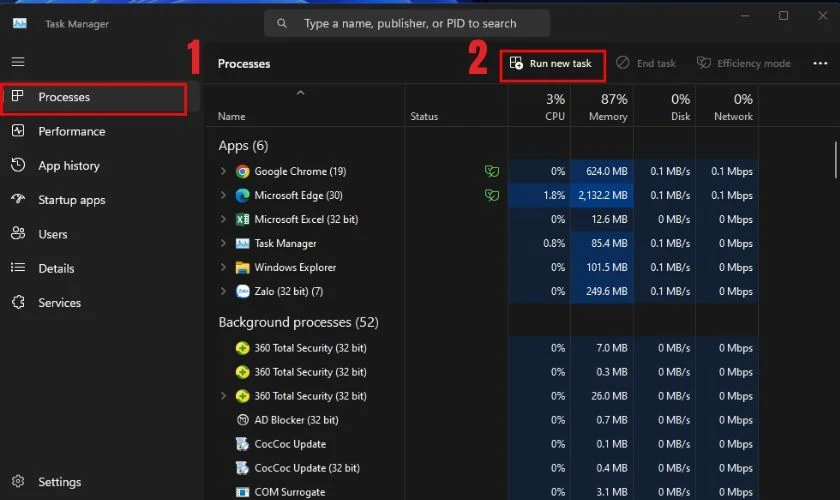Click the Background processes (52) header
Viewport: 840px width, 500px height.
[298, 322]
